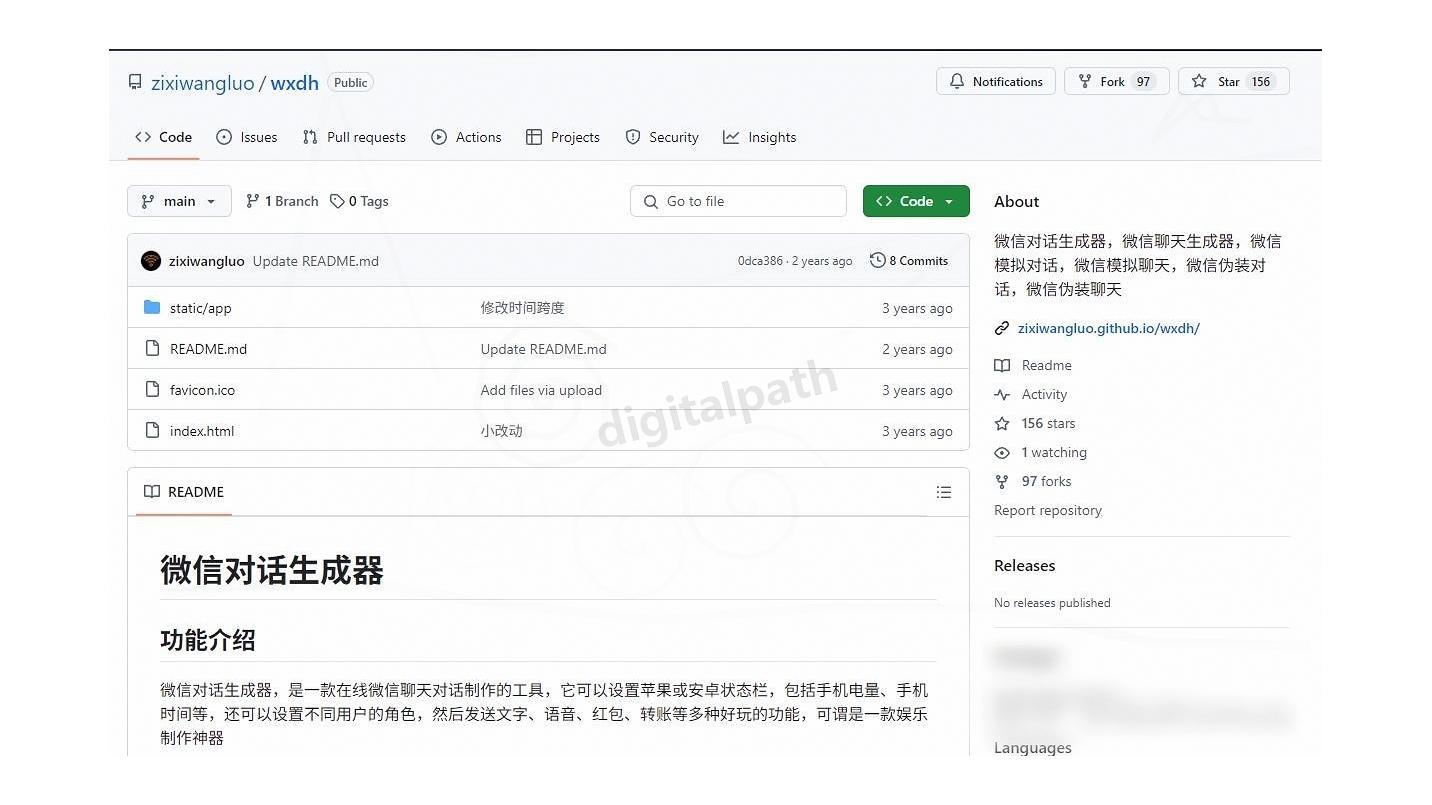This screenshot has width=1432, height=805.
Task: Open the Releases heading link
Action: coord(1024,566)
